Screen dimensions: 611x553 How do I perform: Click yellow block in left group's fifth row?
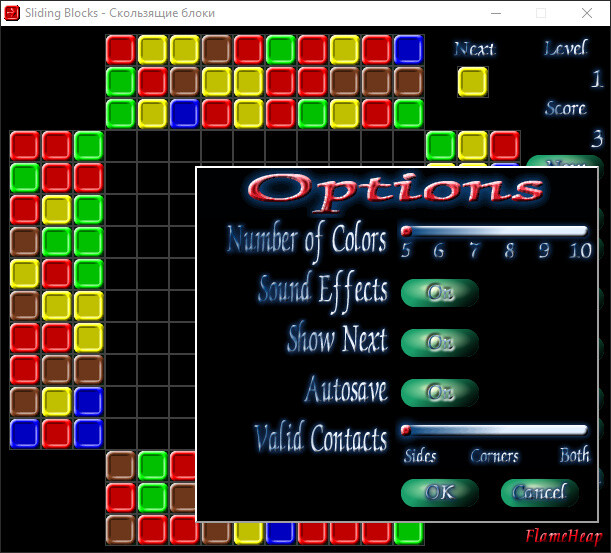tap(25, 274)
